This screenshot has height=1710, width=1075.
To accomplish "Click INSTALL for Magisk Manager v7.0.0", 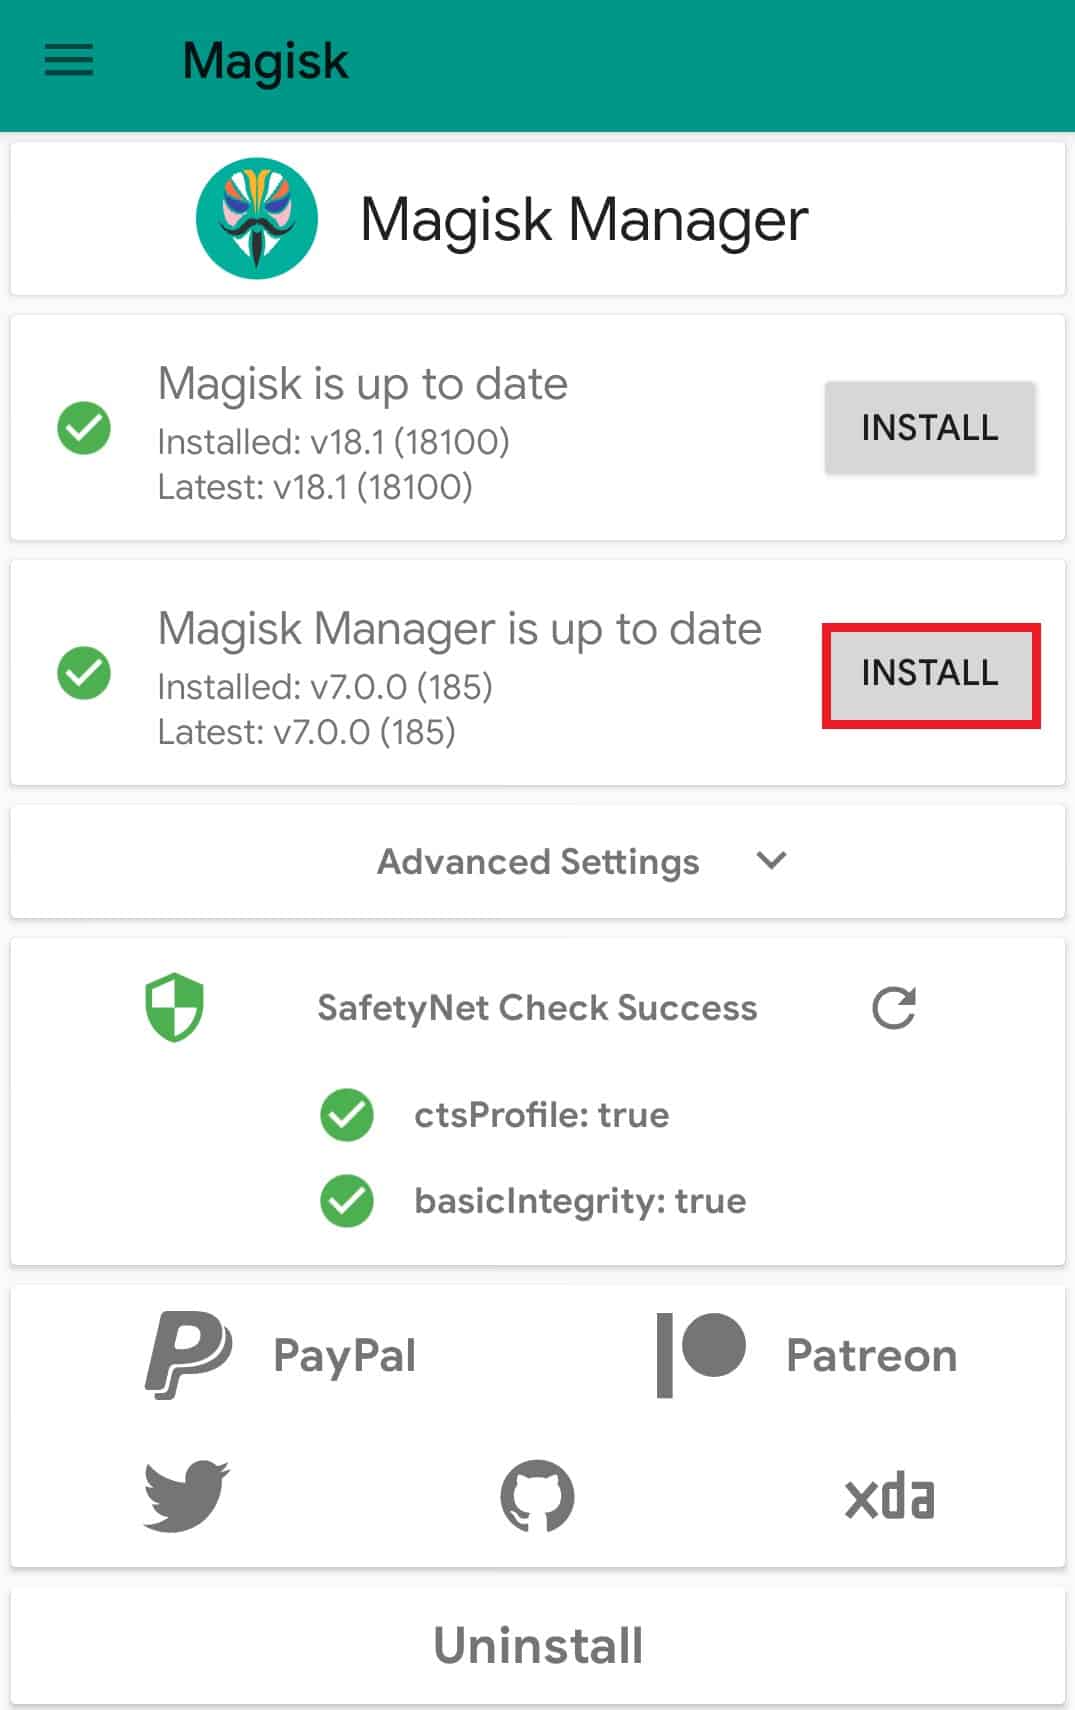I will tap(930, 673).
